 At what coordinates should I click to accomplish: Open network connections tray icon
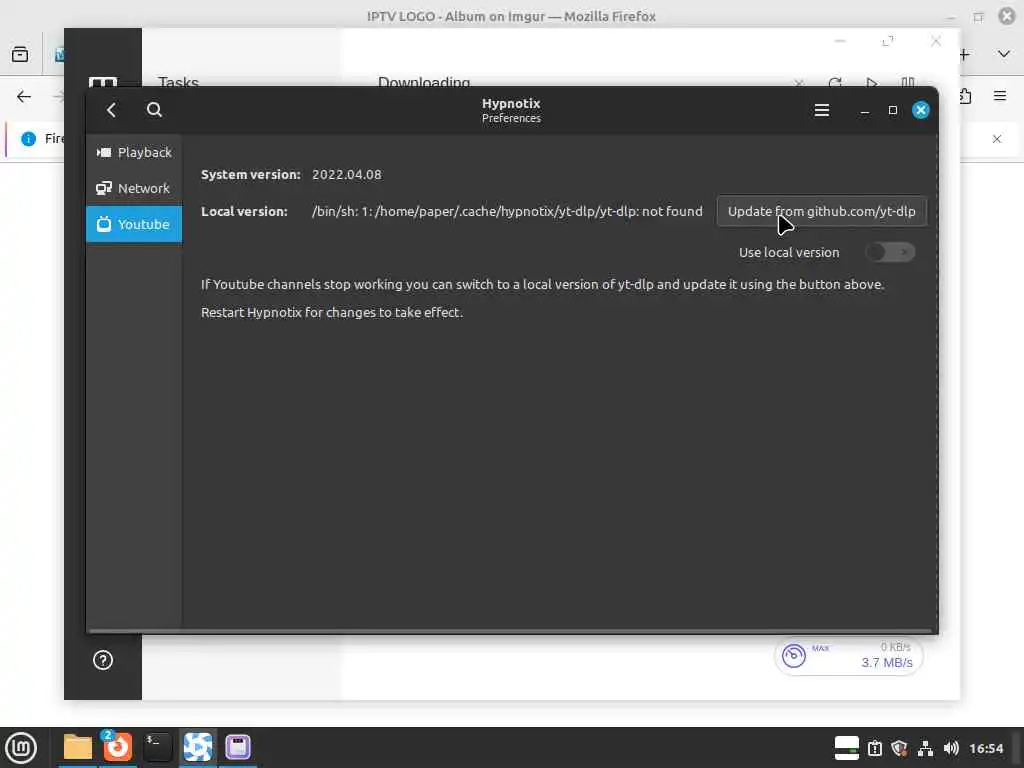pyautogui.click(x=925, y=748)
